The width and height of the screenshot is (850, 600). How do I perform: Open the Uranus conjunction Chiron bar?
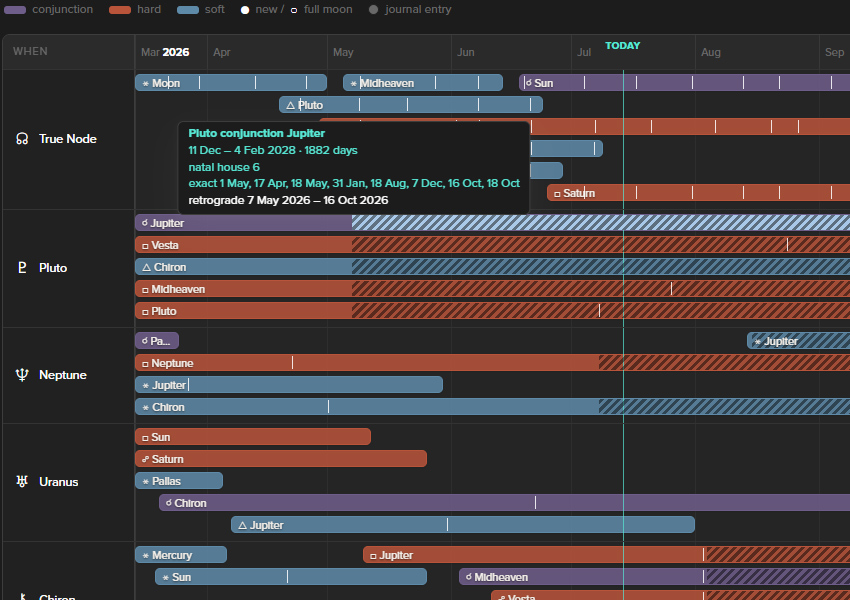coord(504,503)
